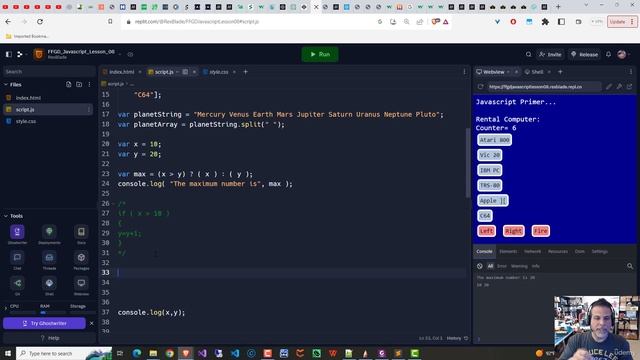Open the user avatar menu
The height and width of the screenshot is (360, 640).
(622, 54)
